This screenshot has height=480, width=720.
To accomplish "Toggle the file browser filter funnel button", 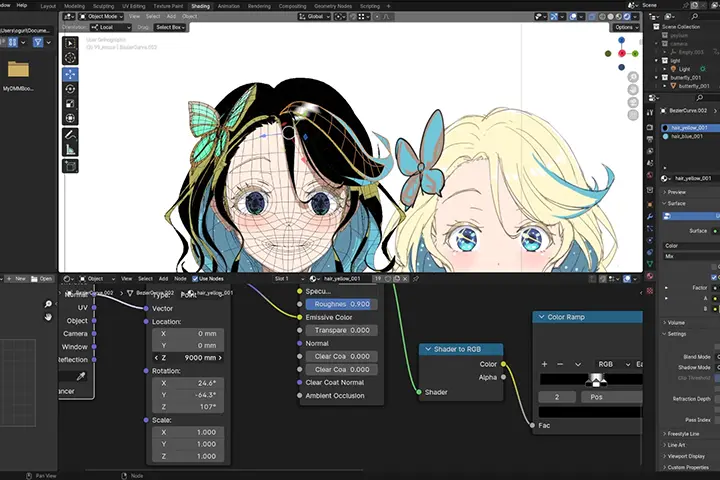I will click(x=38, y=42).
